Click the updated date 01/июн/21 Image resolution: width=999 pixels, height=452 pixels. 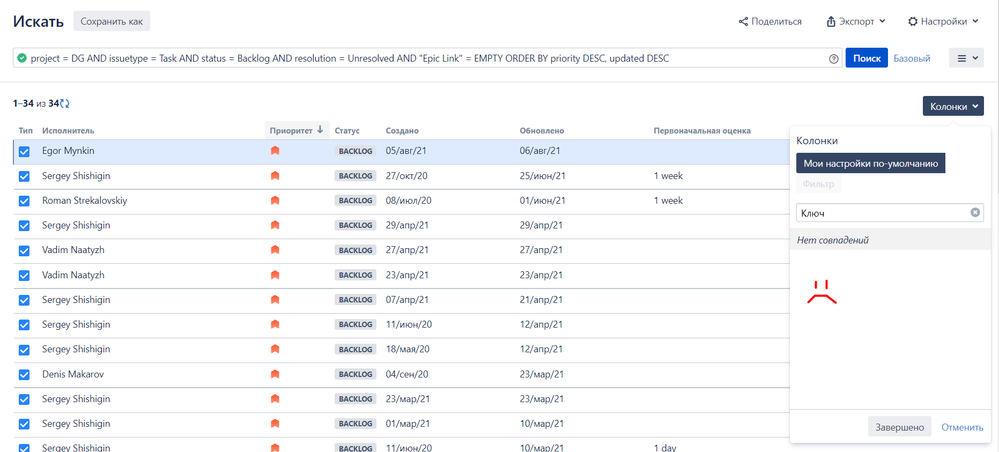[542, 201]
